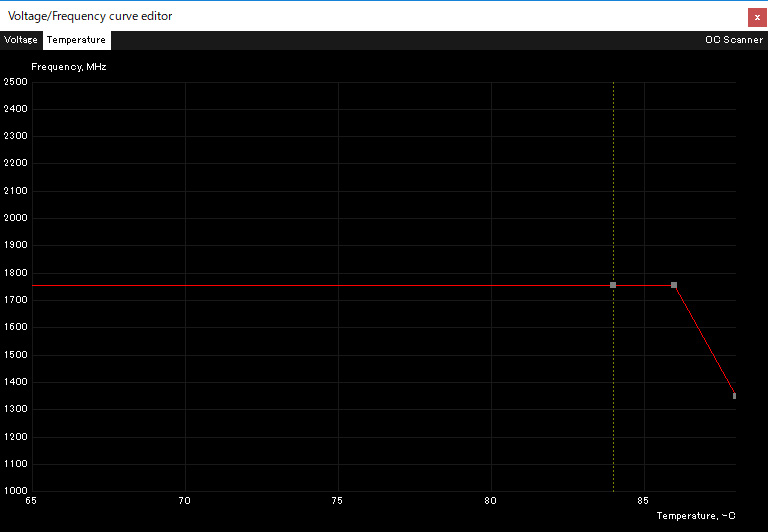
Task: Select the curve point on the dashed line
Action: tap(613, 285)
